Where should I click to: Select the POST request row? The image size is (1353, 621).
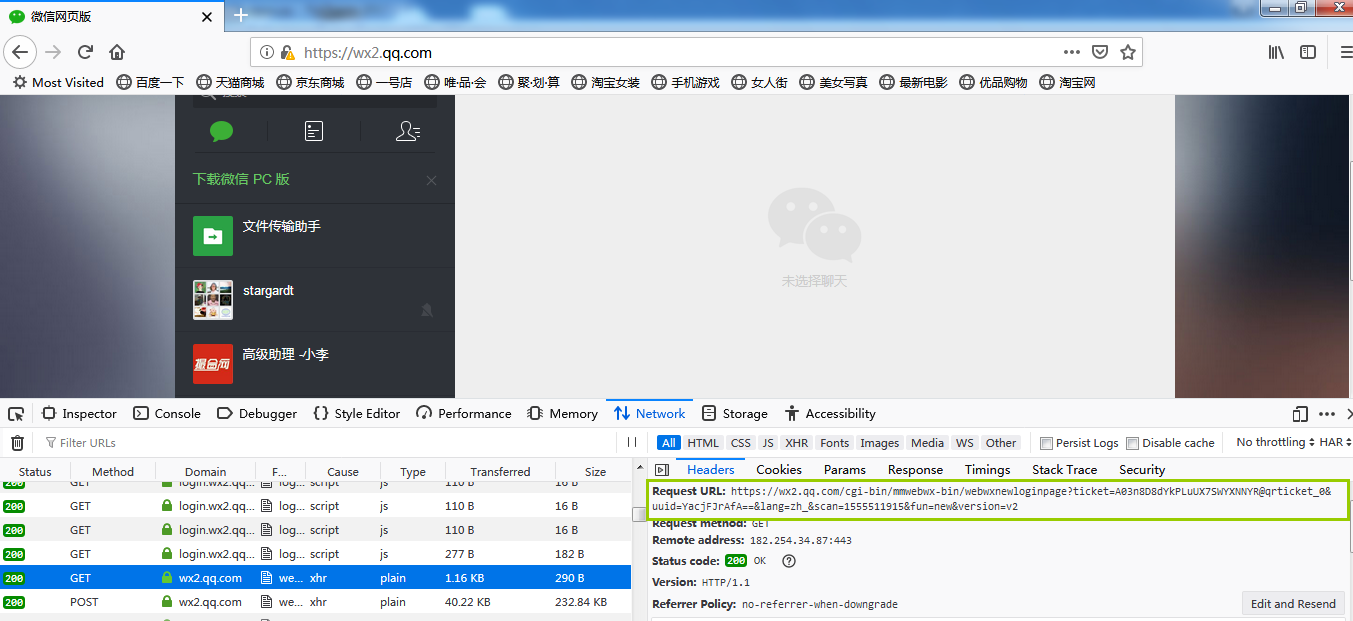coord(316,603)
